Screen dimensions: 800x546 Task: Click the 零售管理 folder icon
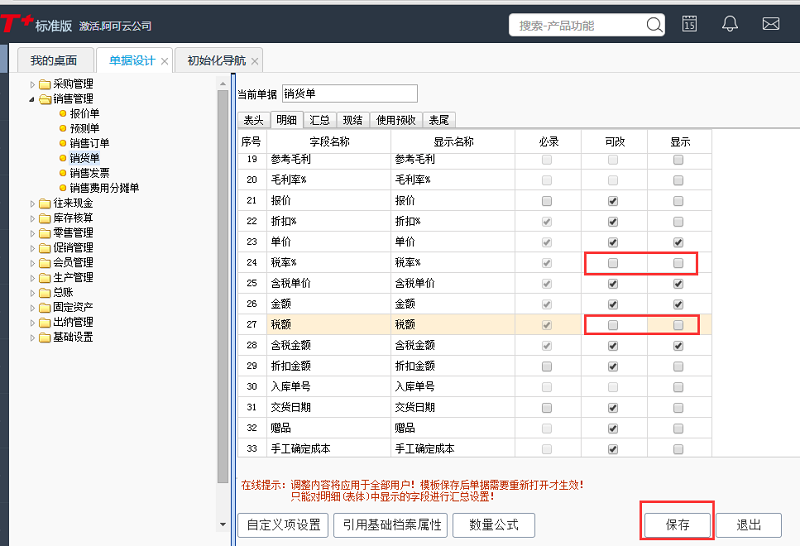45,233
